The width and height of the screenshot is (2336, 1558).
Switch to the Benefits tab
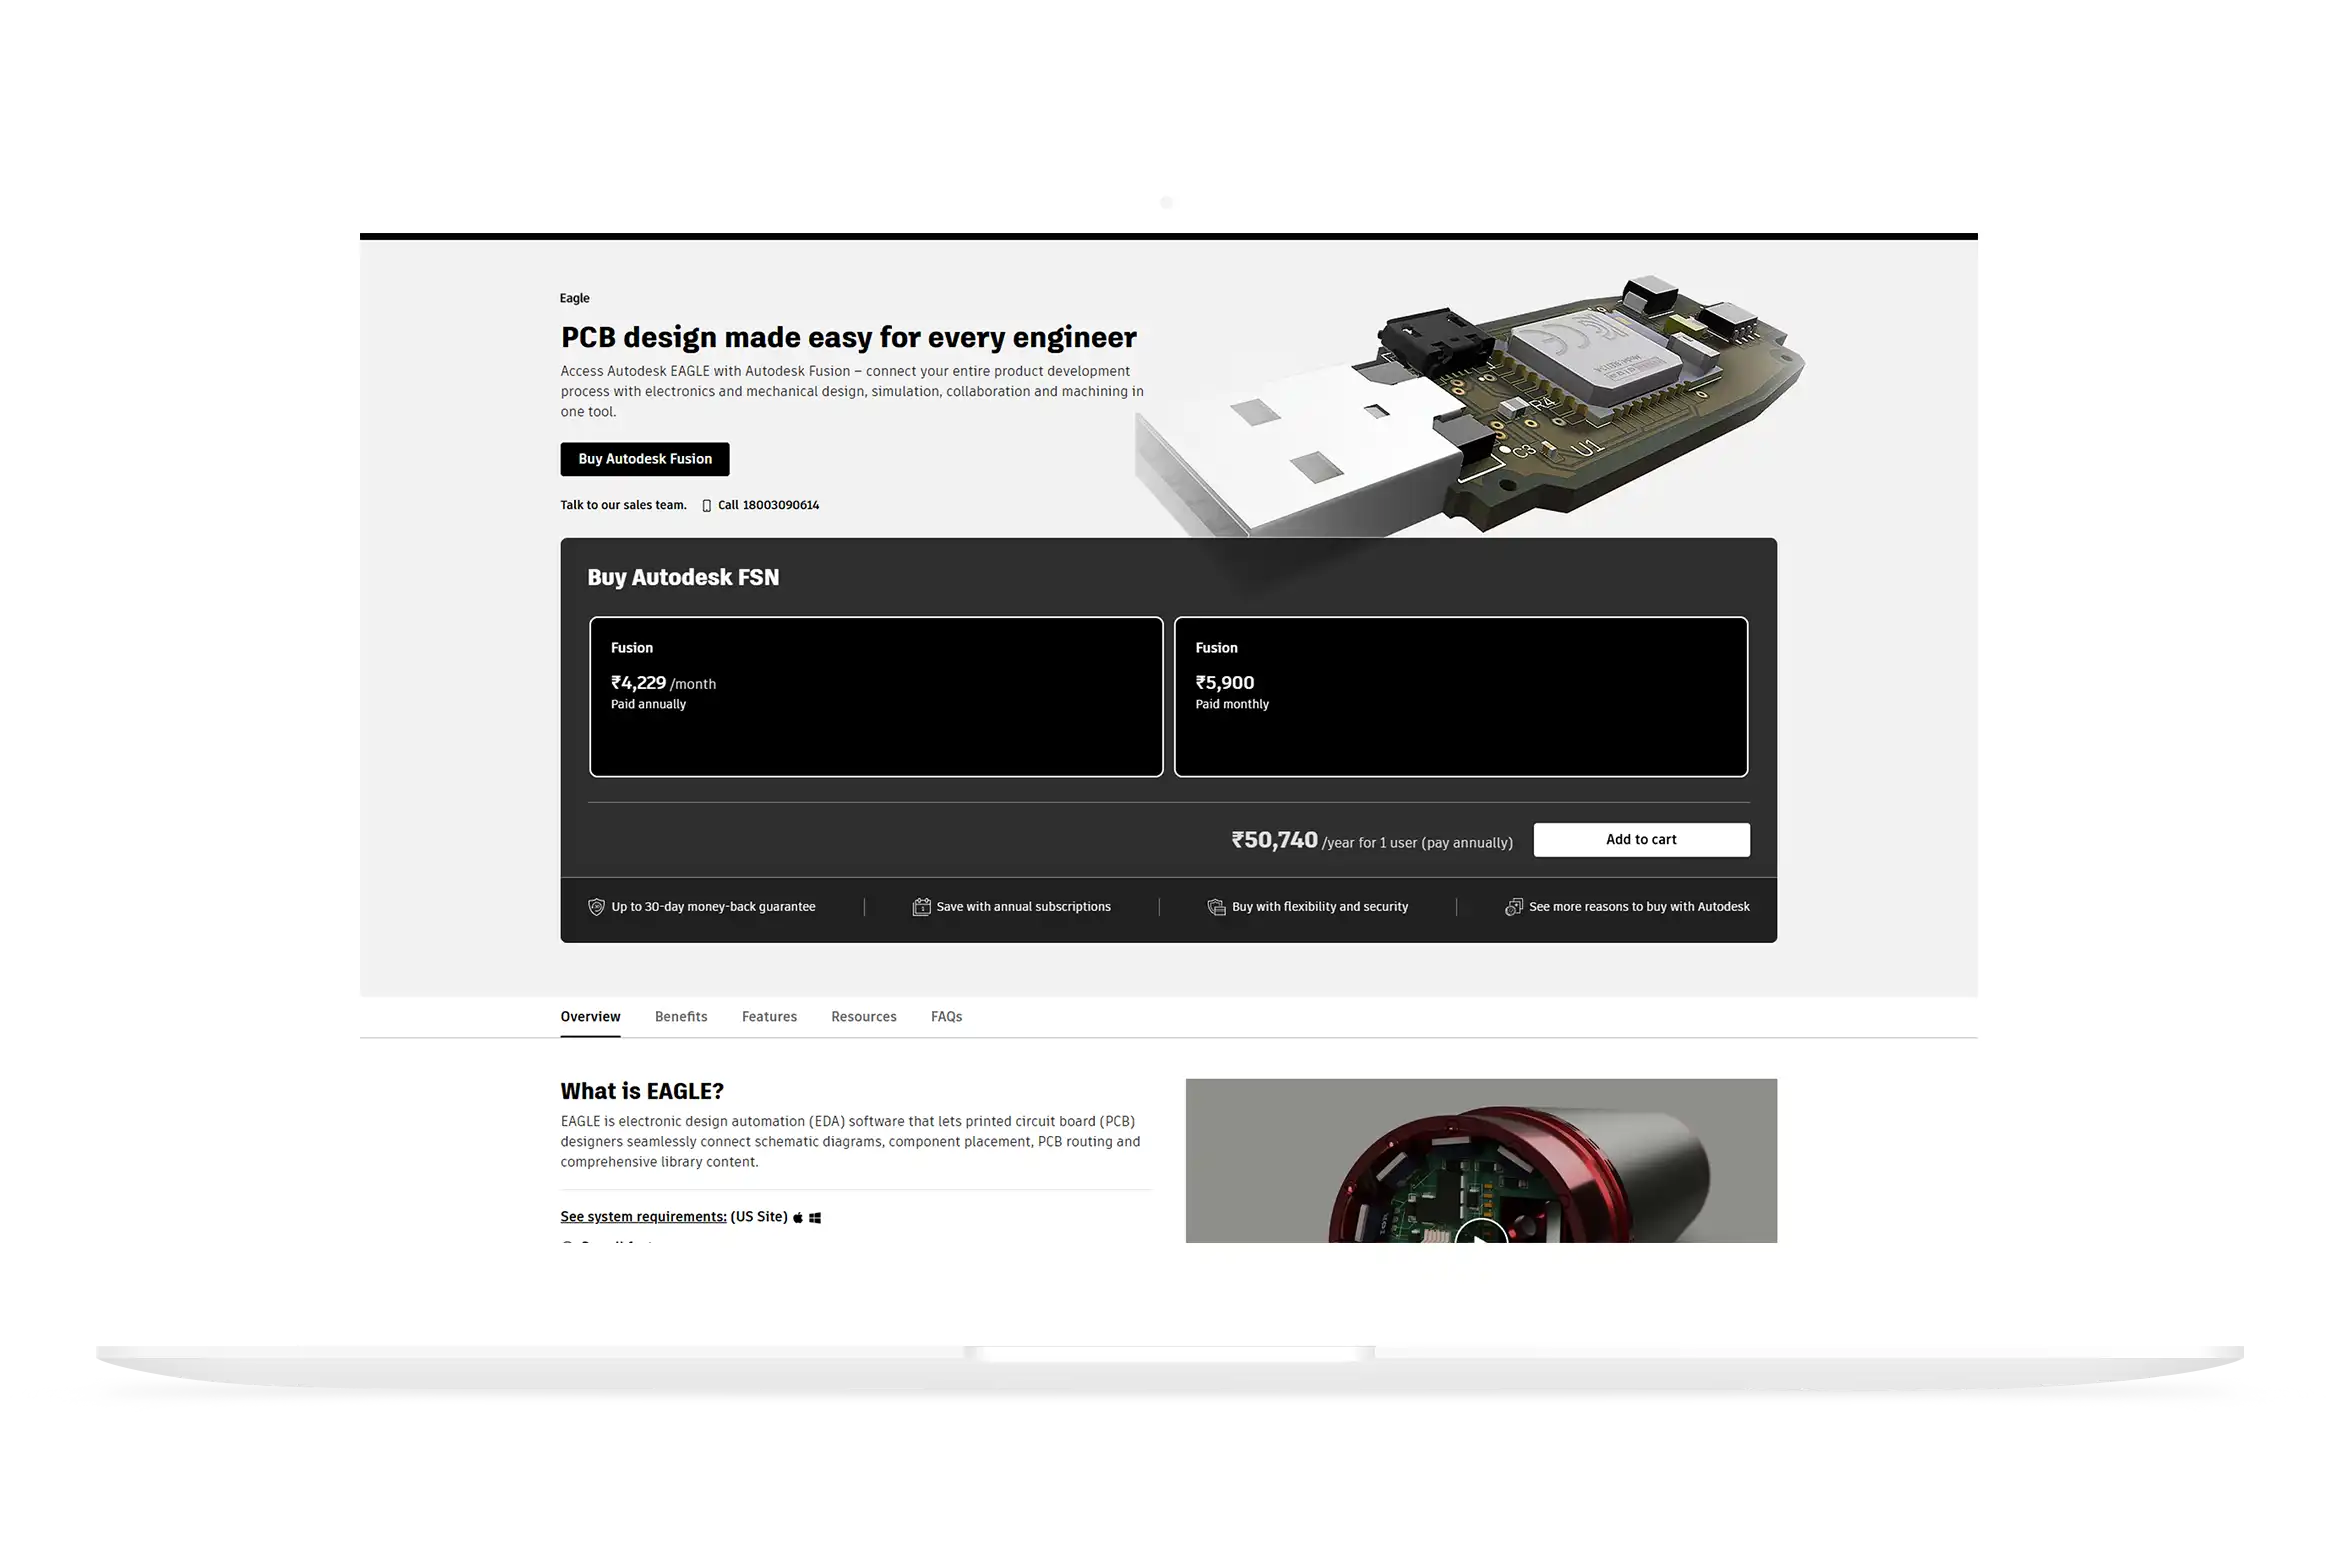pos(681,1017)
